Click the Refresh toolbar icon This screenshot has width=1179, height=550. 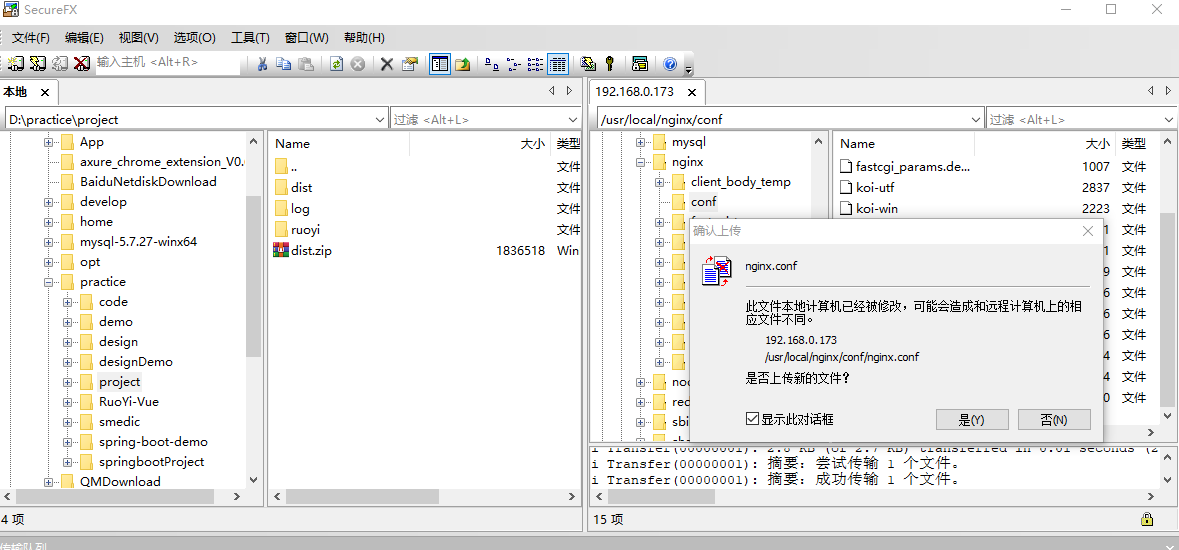(x=337, y=64)
